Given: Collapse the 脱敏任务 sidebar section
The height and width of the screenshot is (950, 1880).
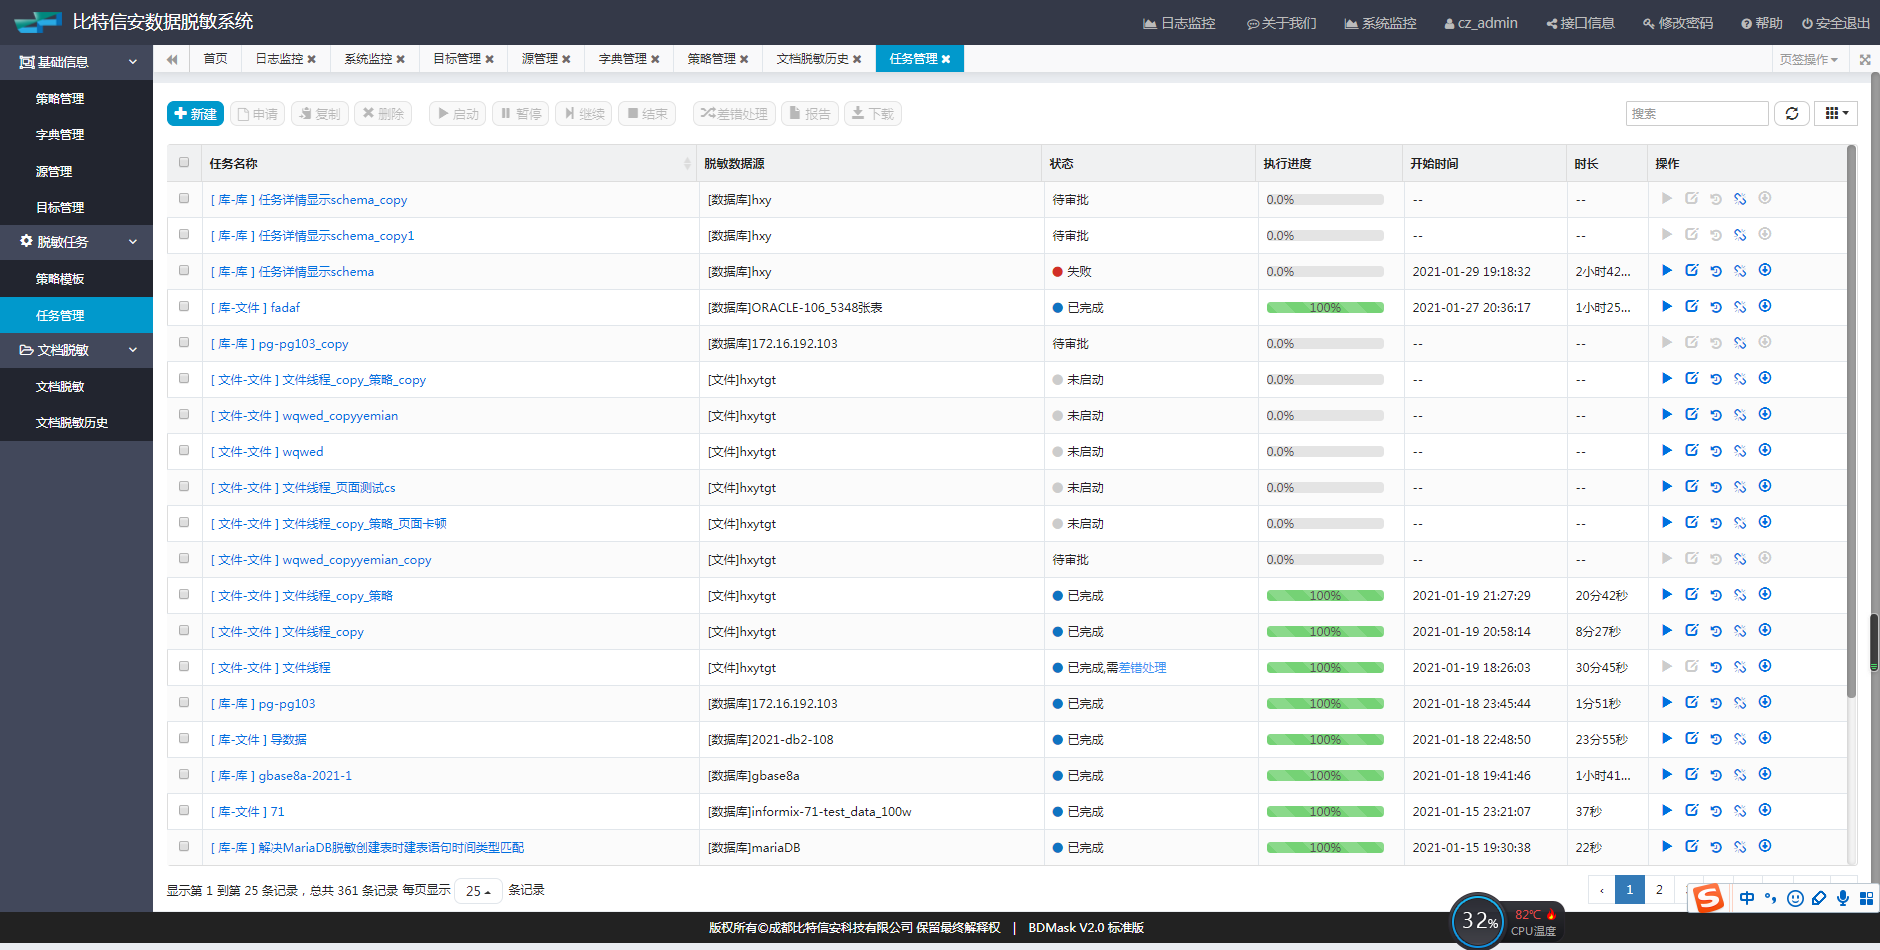Looking at the screenshot, I should (x=76, y=242).
